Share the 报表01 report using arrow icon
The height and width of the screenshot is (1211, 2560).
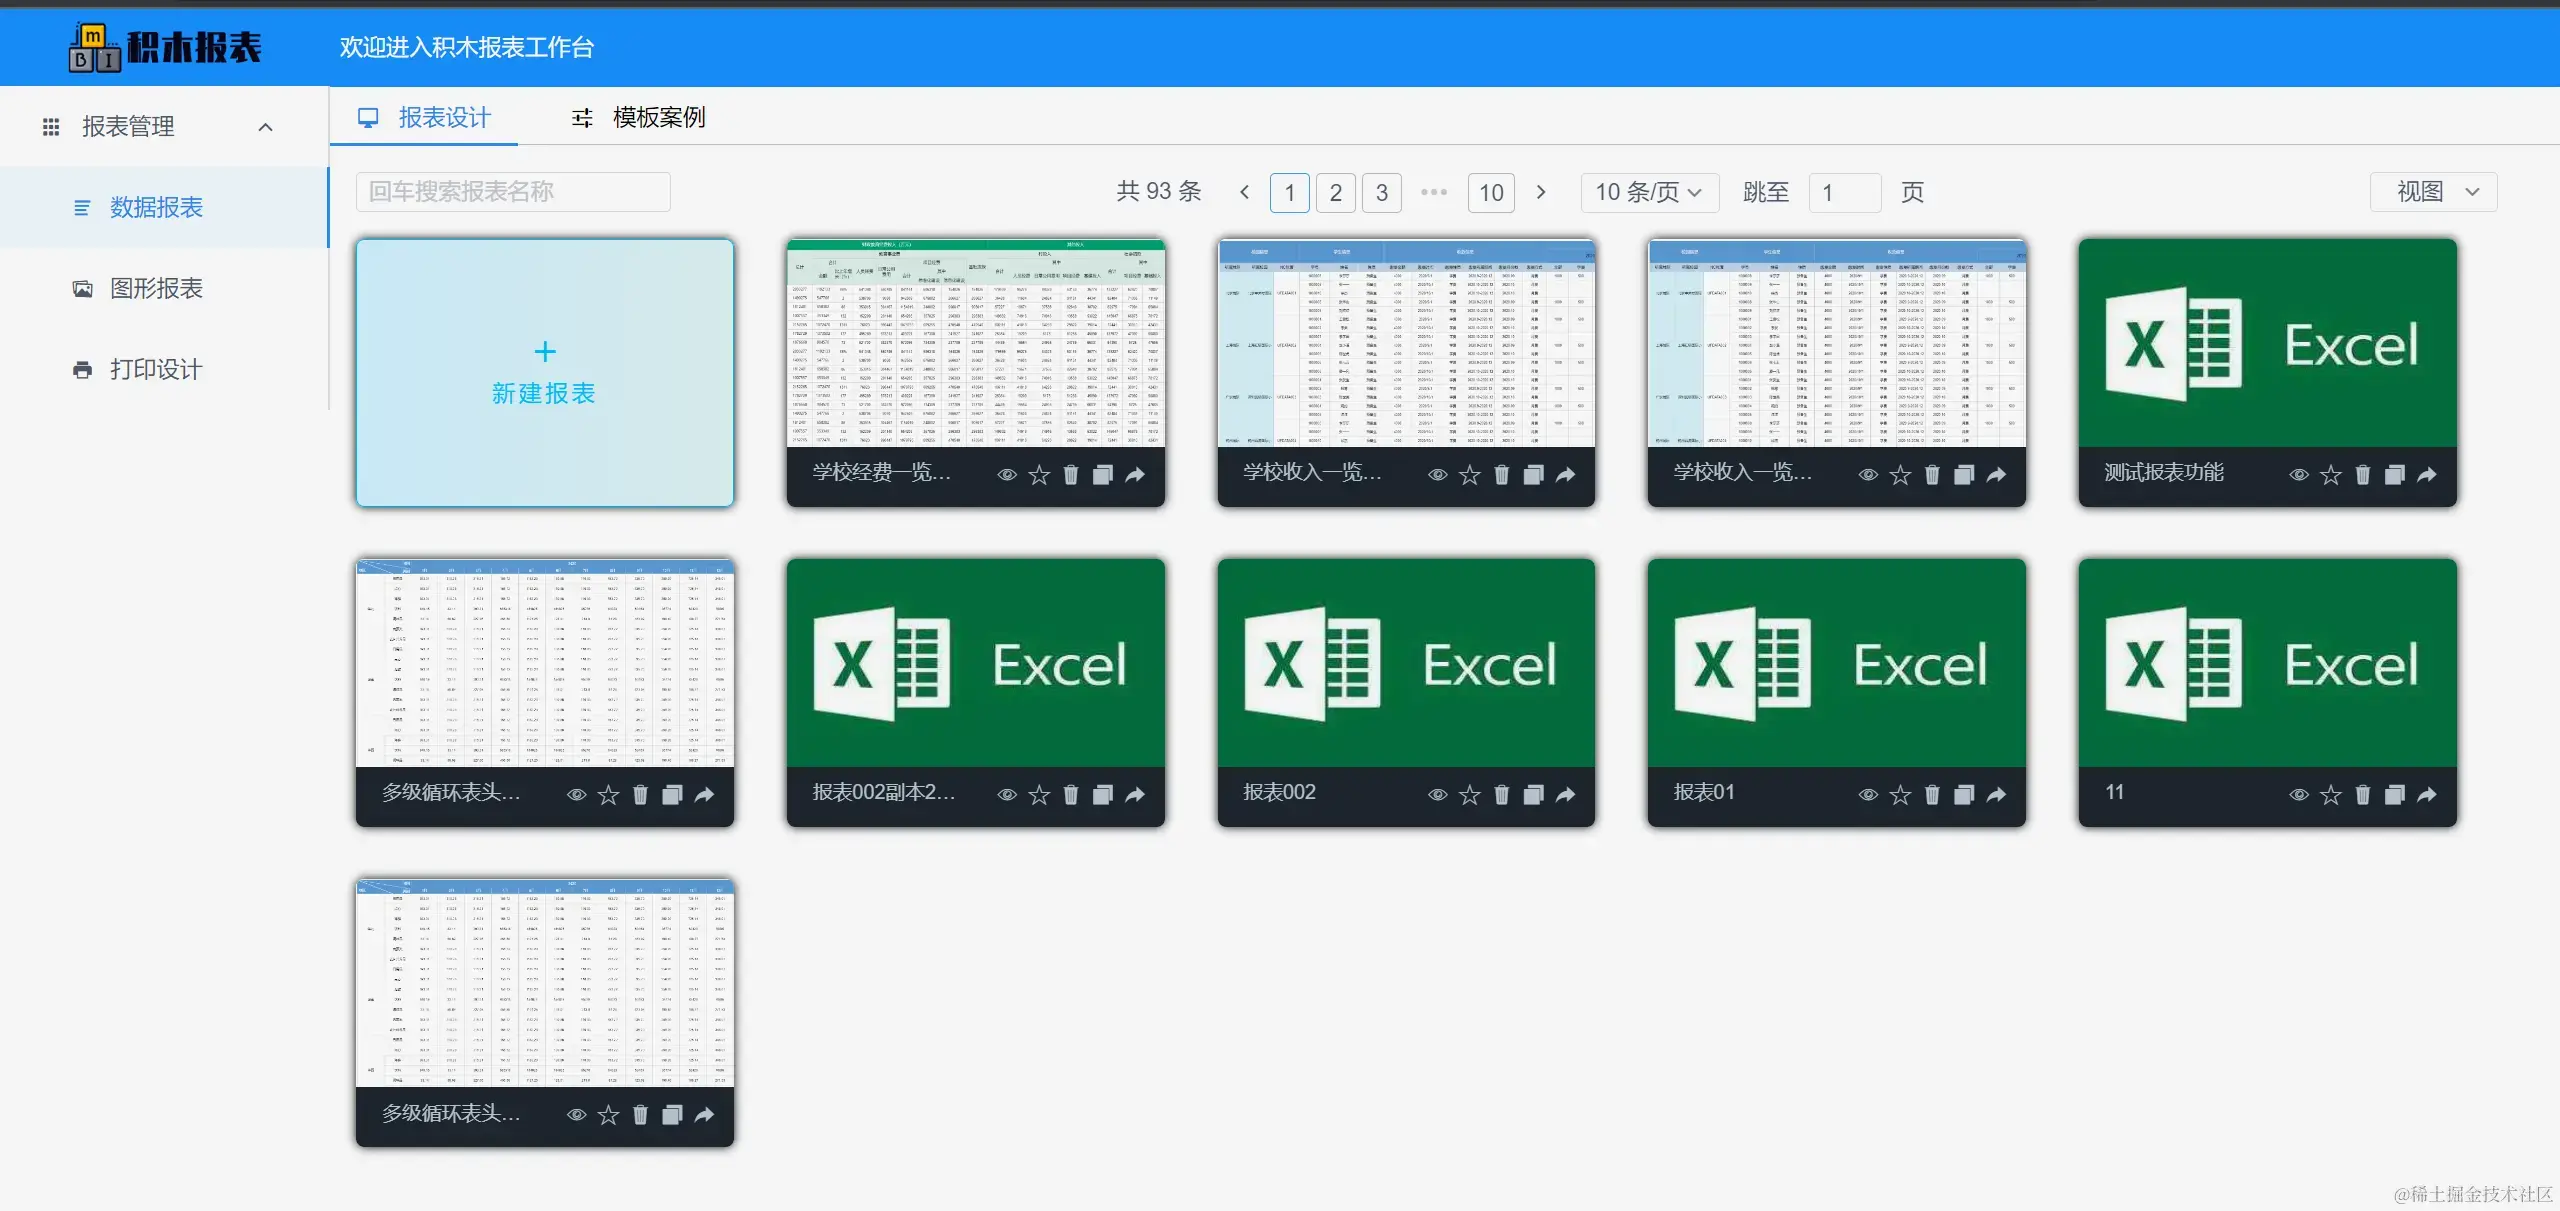click(1996, 795)
